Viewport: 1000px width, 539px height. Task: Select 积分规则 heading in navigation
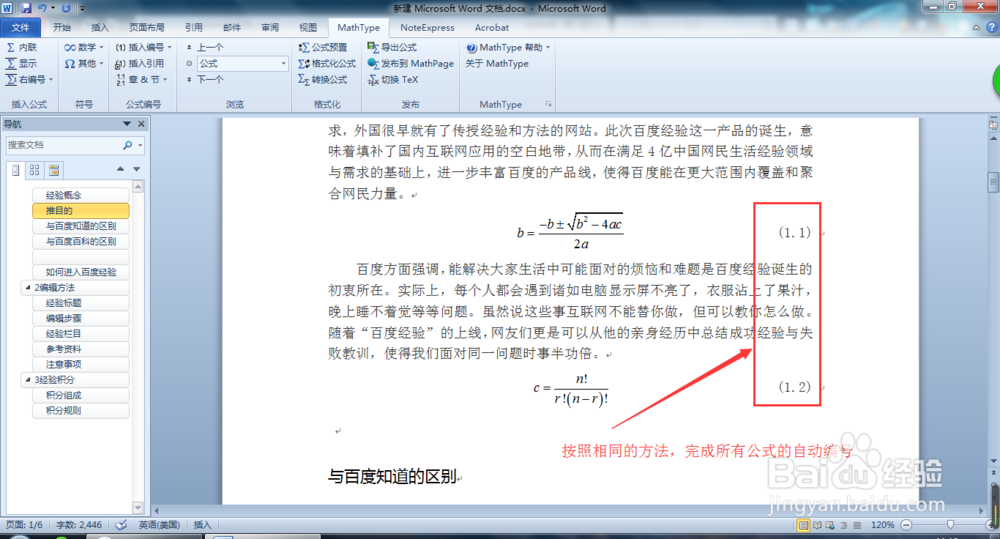(80, 411)
